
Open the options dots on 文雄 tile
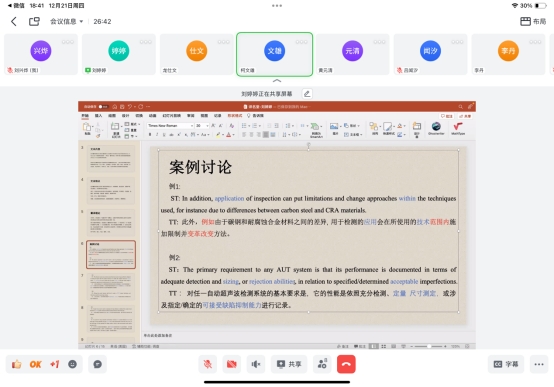pyautogui.click(x=301, y=42)
